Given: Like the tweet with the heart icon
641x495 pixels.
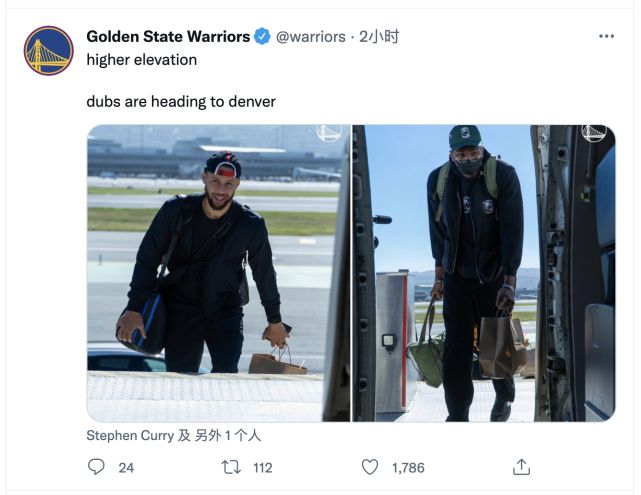Looking at the screenshot, I should coord(370,467).
